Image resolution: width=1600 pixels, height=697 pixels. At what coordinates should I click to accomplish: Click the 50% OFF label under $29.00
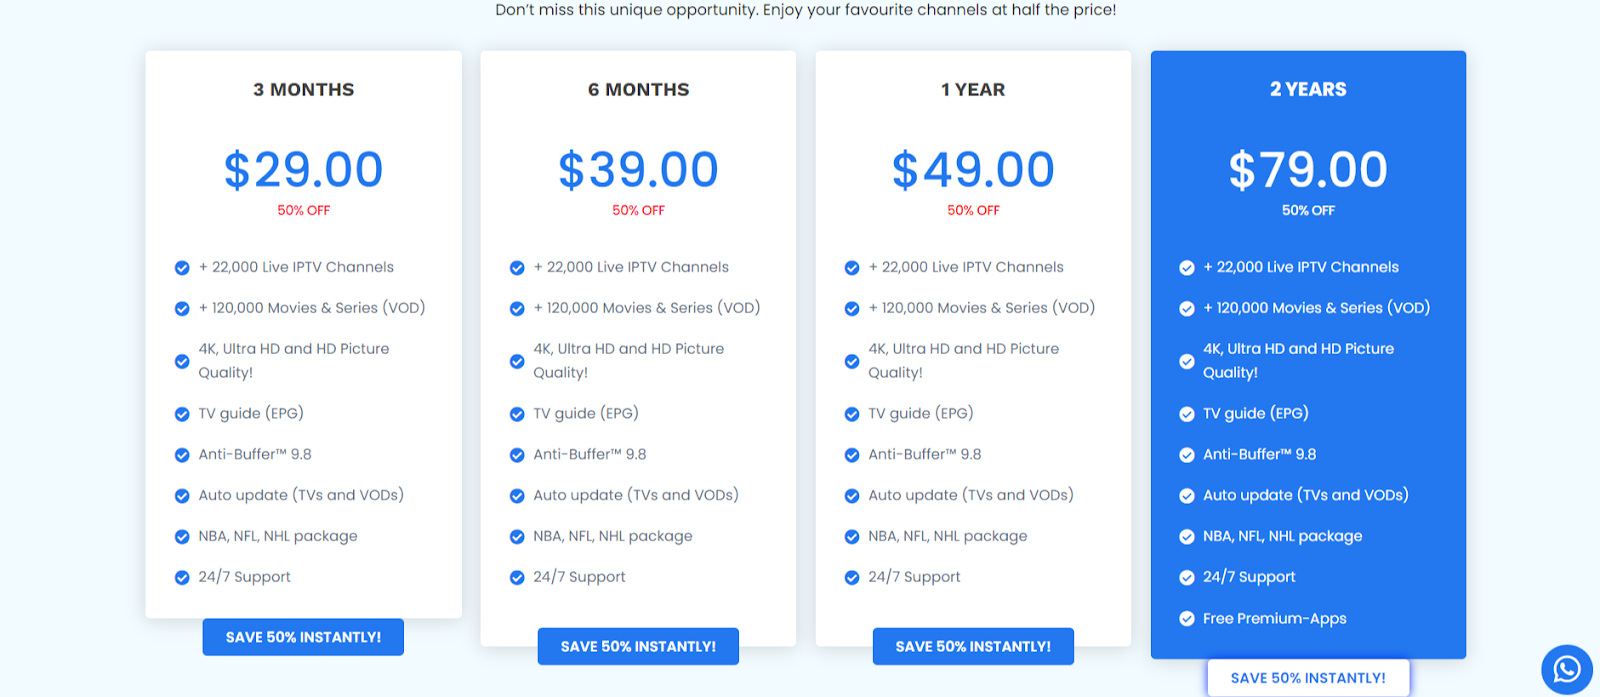pyautogui.click(x=302, y=210)
